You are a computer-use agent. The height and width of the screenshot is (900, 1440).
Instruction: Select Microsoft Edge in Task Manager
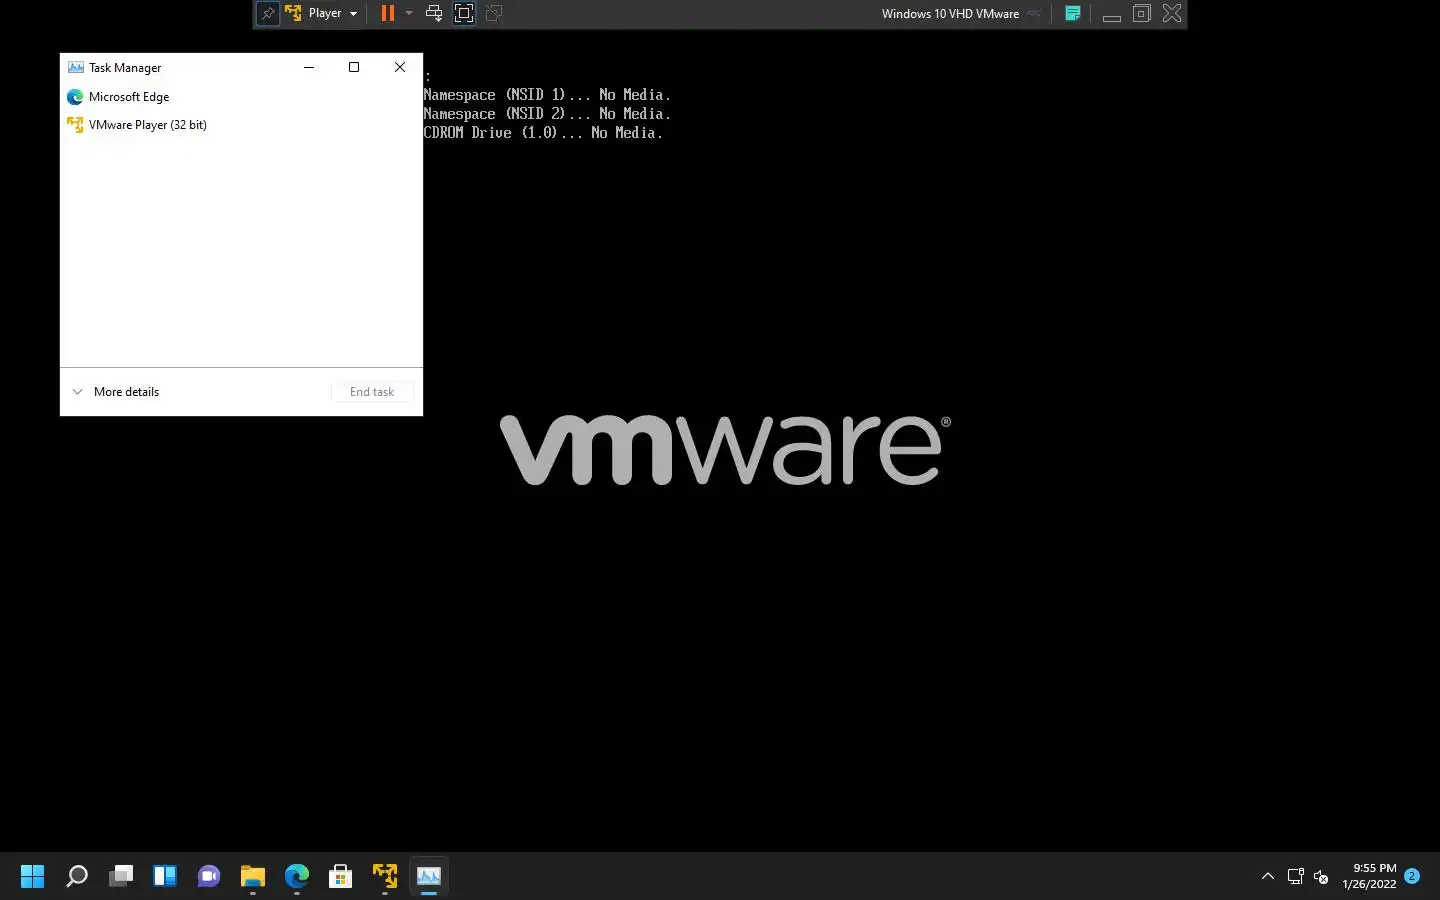[241, 97]
